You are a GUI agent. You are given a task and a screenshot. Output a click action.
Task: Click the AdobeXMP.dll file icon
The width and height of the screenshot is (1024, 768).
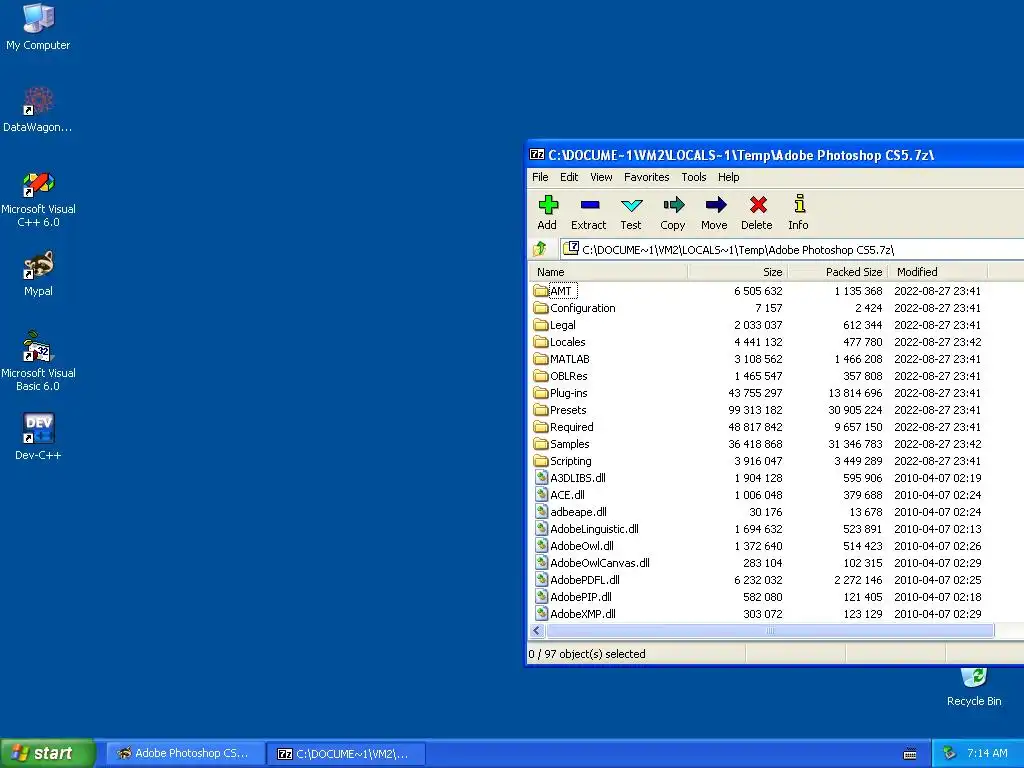click(x=541, y=613)
